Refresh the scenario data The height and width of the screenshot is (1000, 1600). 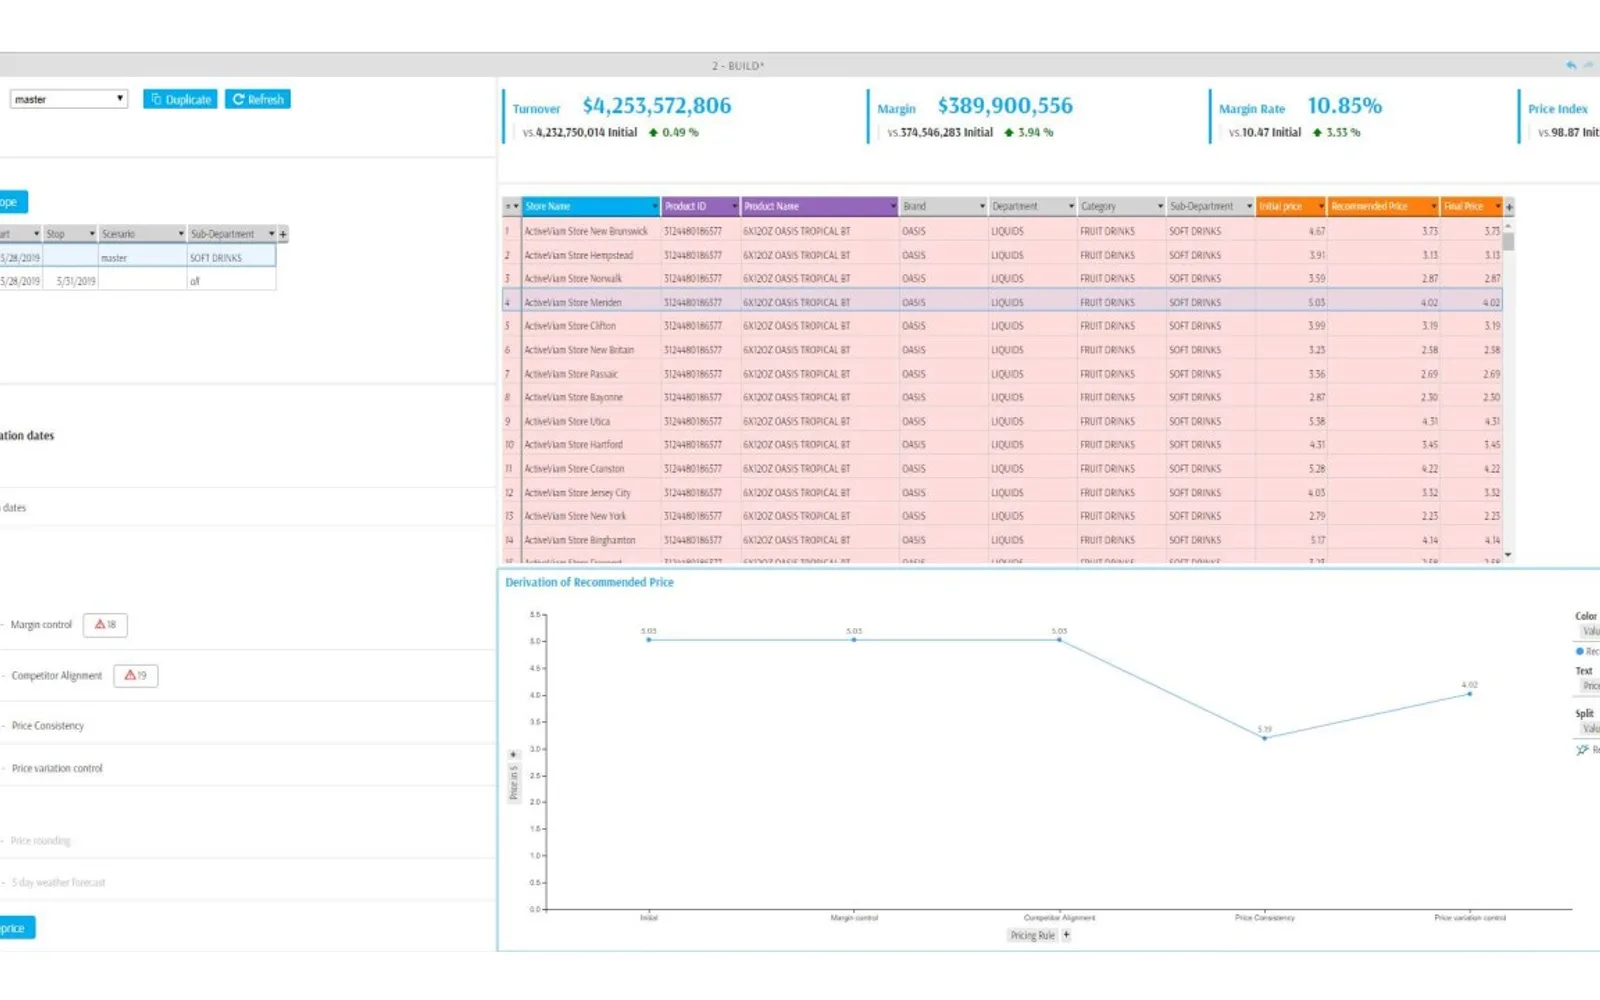click(x=258, y=99)
